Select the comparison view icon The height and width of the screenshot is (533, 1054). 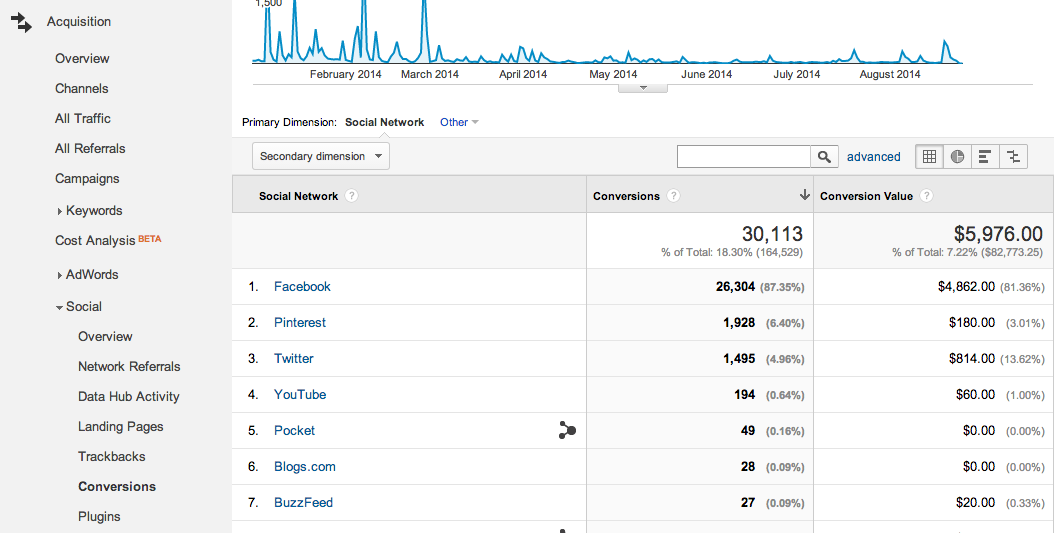pos(1013,157)
